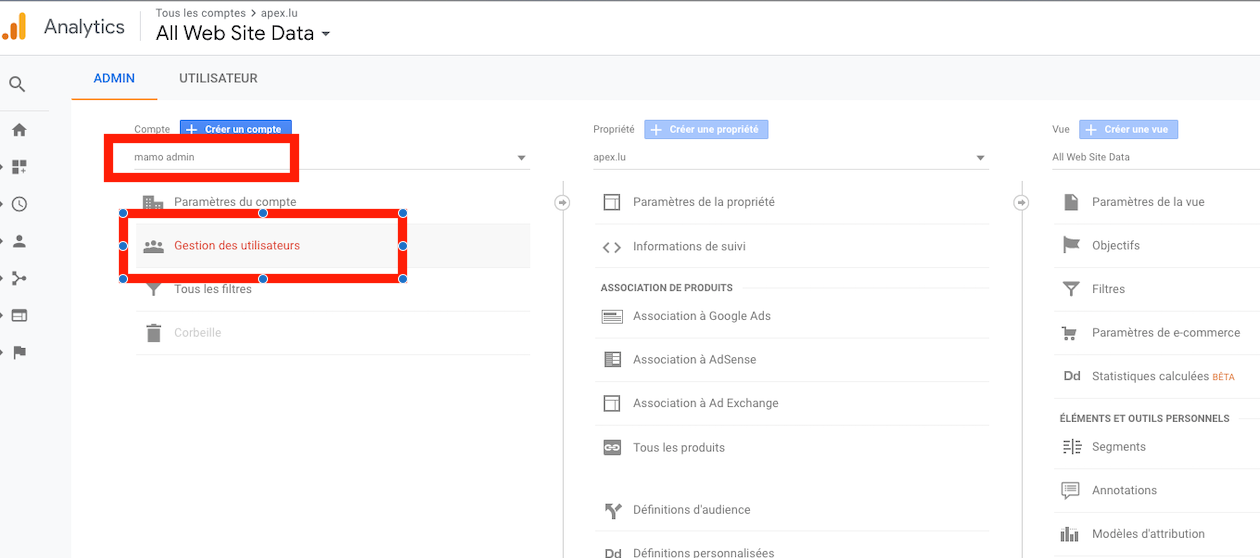Viewport: 1260px width, 558px height.
Task: Open Acquisition reports branching icon
Action: [19, 278]
